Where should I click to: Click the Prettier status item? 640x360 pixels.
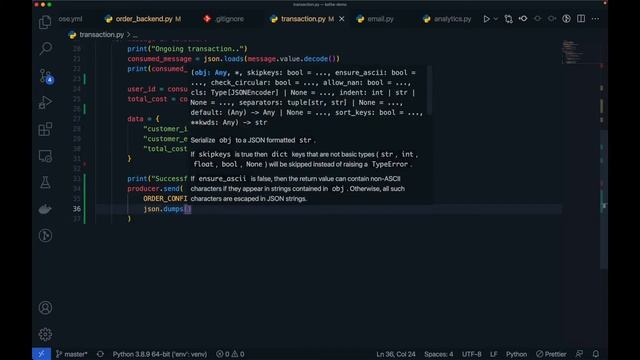point(551,354)
